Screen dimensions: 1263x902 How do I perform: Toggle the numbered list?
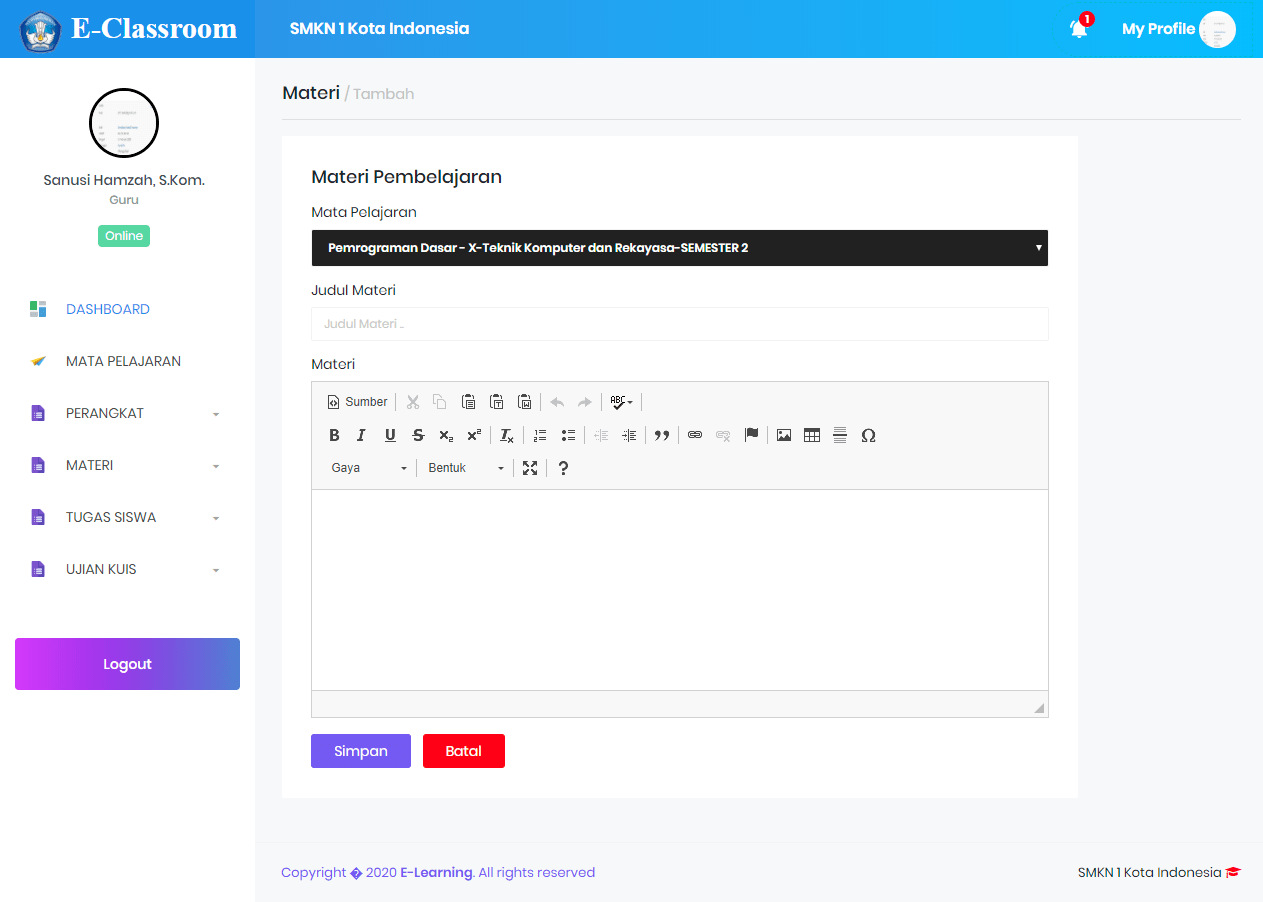pos(539,435)
